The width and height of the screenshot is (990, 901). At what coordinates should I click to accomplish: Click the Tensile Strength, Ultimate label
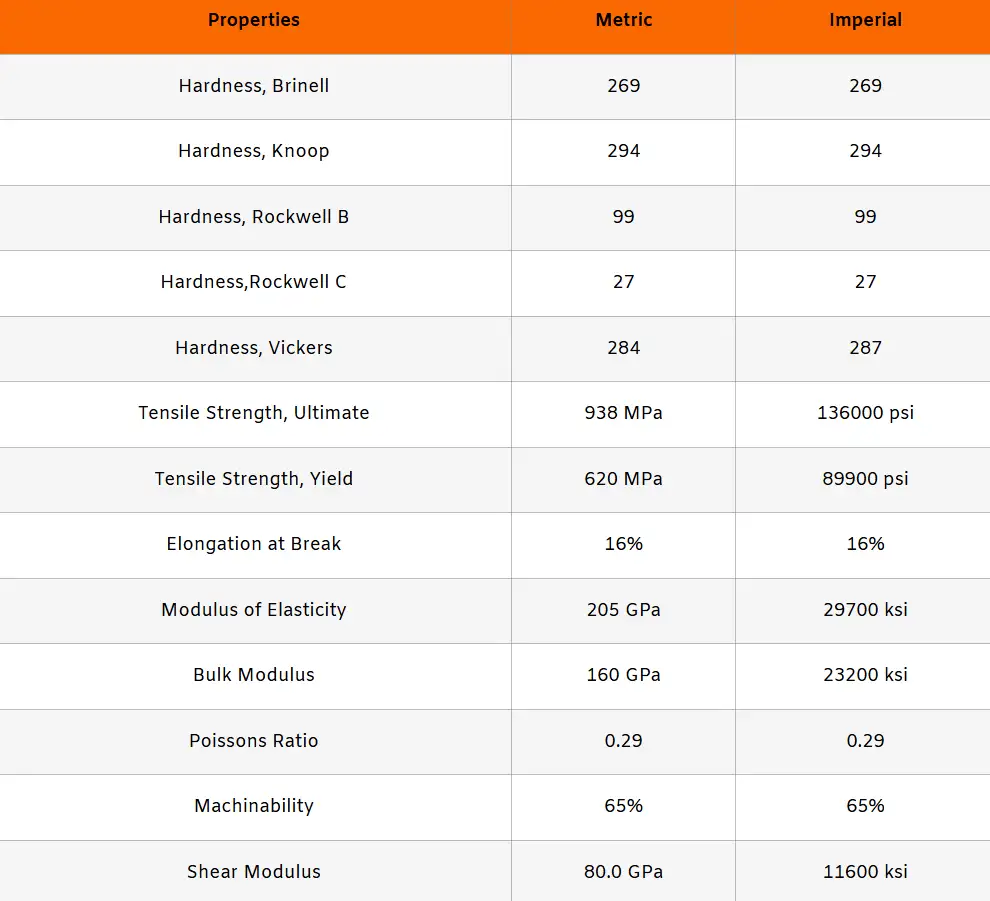(x=254, y=413)
